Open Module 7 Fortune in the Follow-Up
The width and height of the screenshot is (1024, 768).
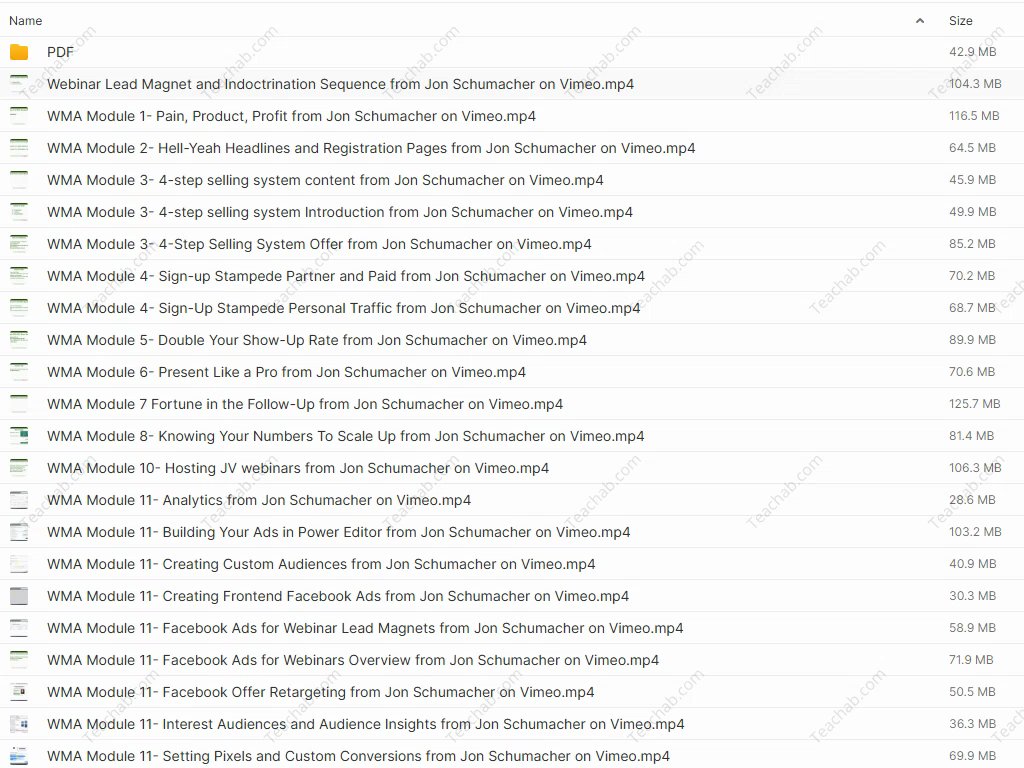[304, 404]
